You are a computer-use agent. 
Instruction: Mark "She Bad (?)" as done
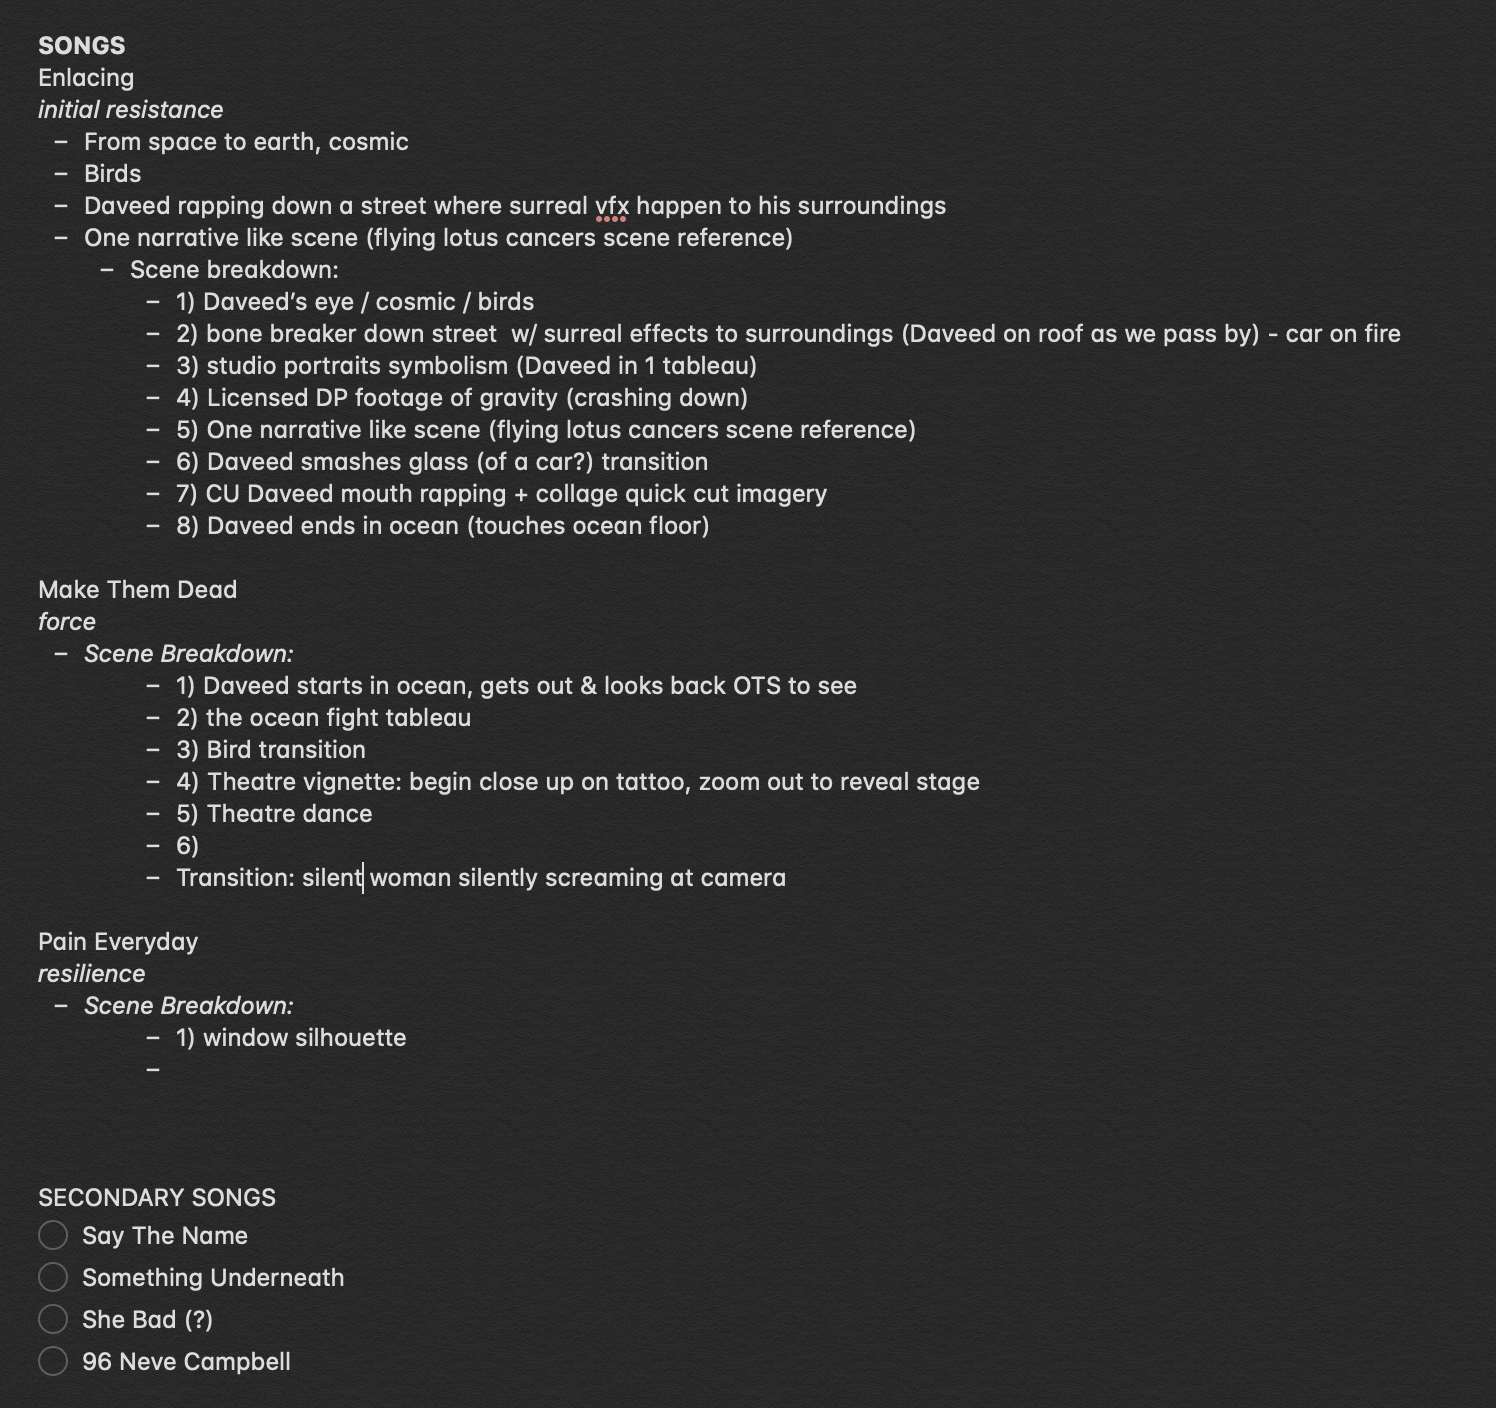click(53, 1319)
